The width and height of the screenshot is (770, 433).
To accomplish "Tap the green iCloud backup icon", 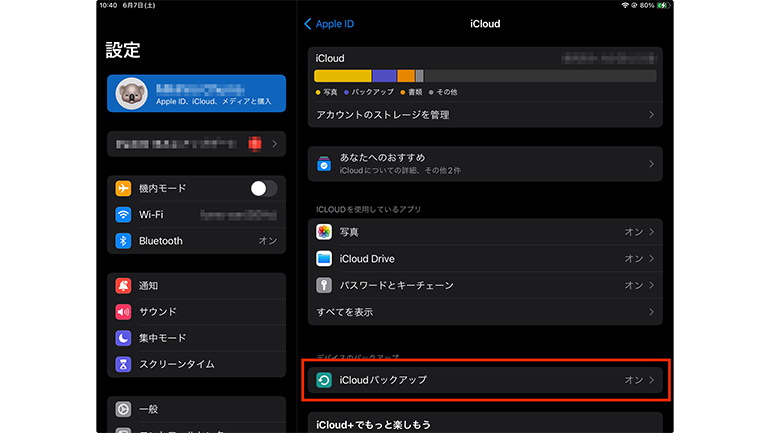I will point(324,380).
